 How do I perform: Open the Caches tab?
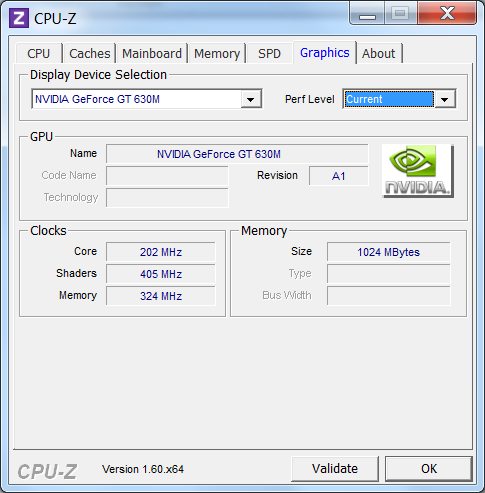click(x=90, y=53)
